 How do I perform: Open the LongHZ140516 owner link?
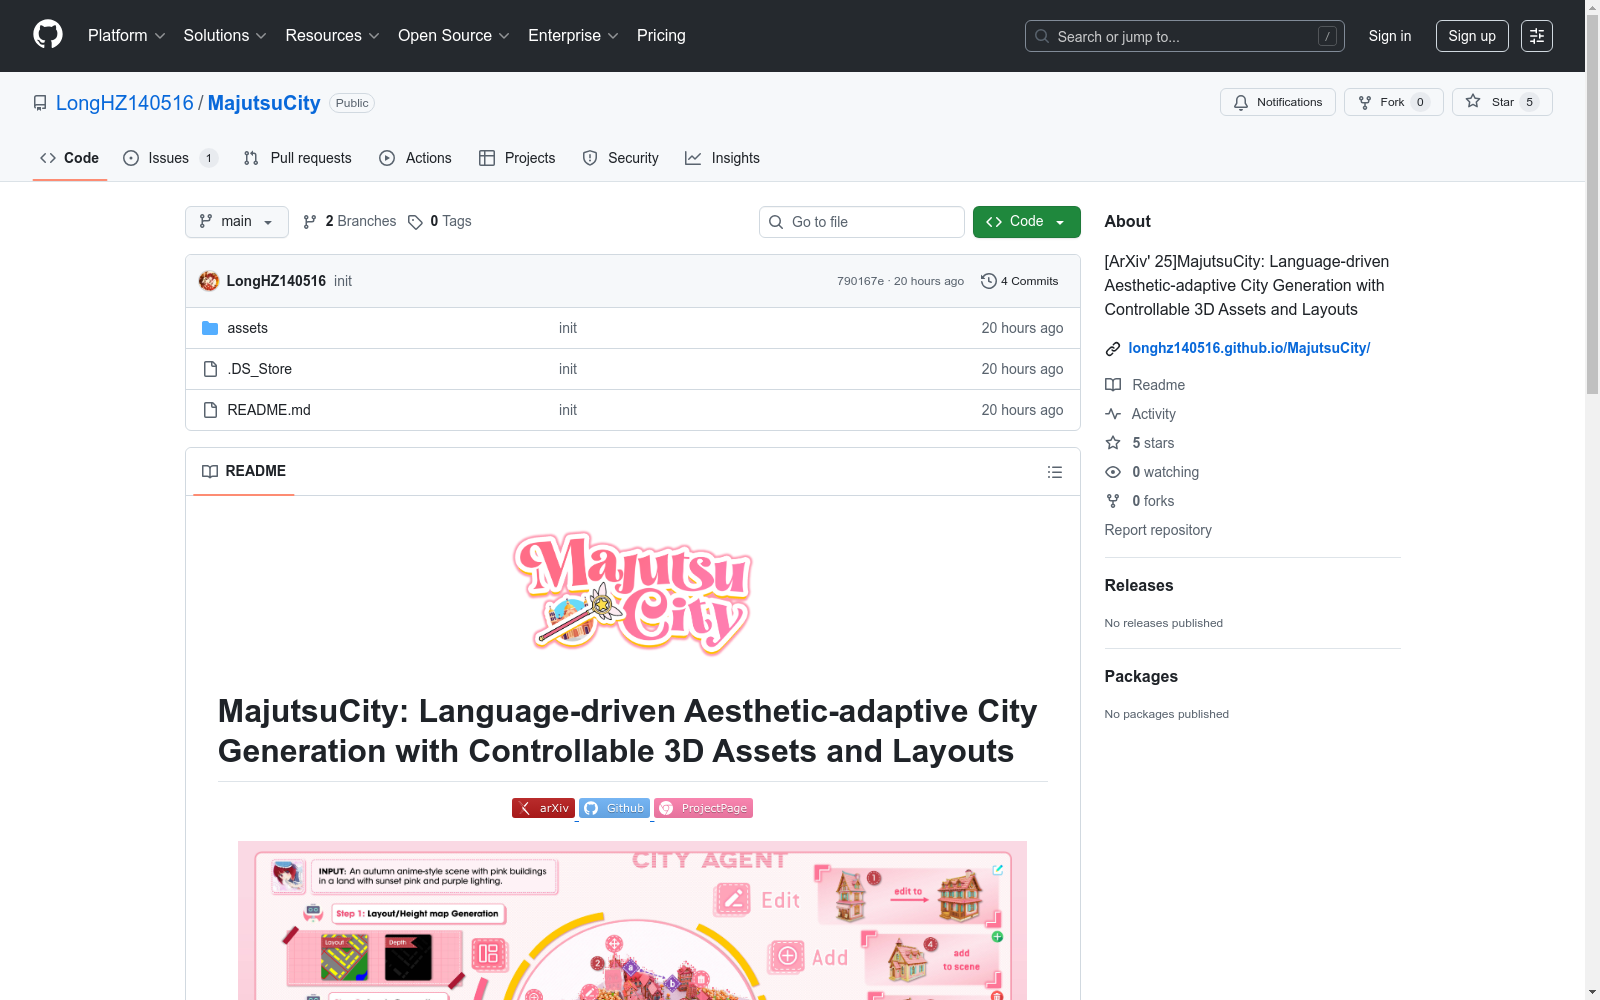pyautogui.click(x=125, y=103)
